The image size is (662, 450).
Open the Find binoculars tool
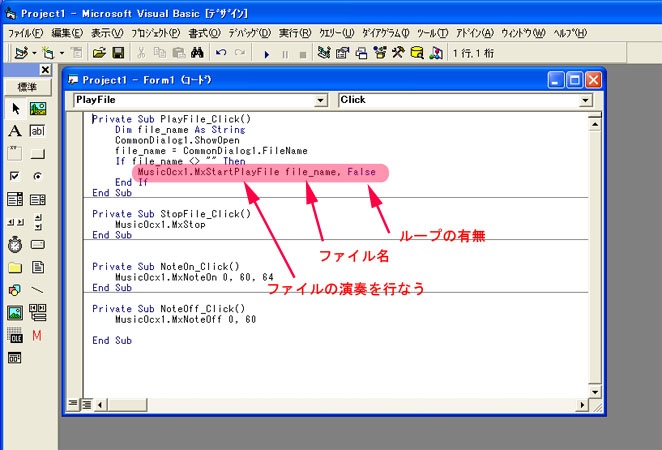click(x=197, y=52)
